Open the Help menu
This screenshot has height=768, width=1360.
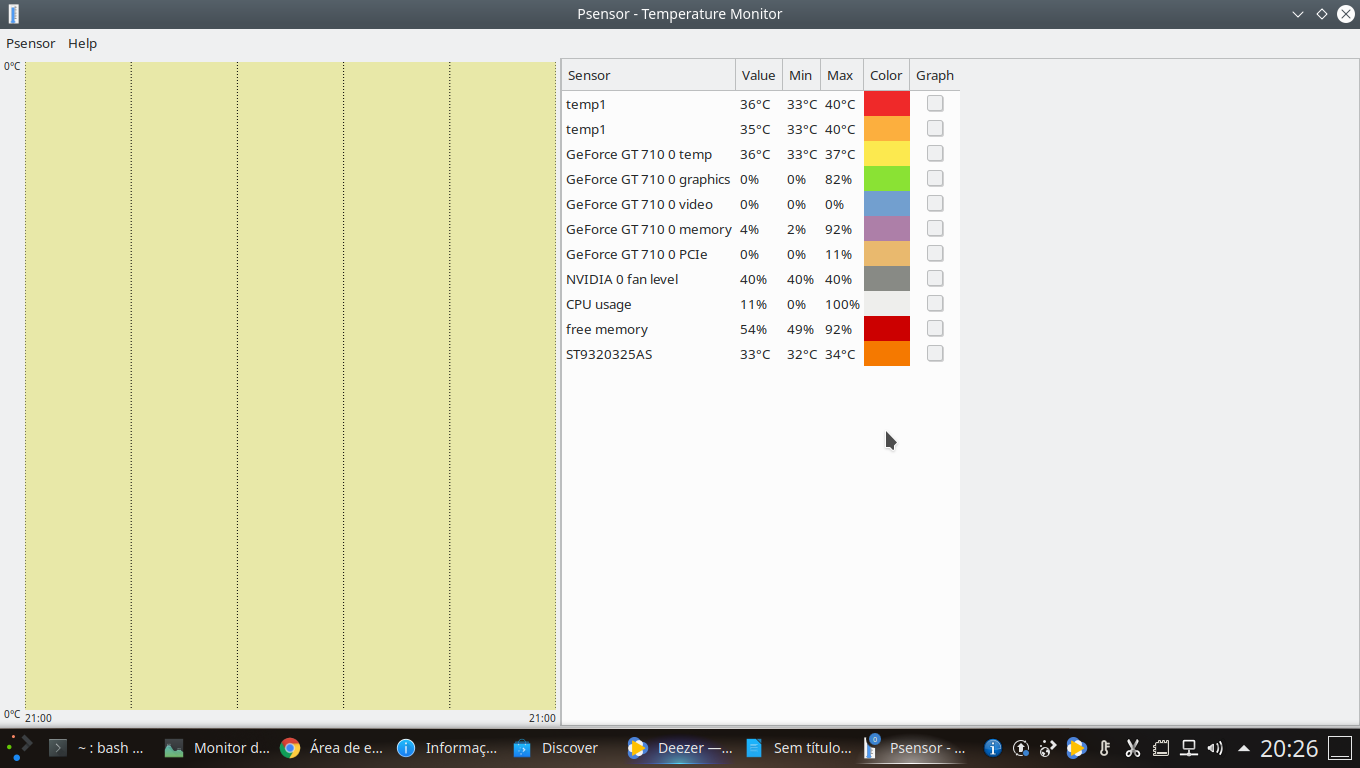(82, 43)
